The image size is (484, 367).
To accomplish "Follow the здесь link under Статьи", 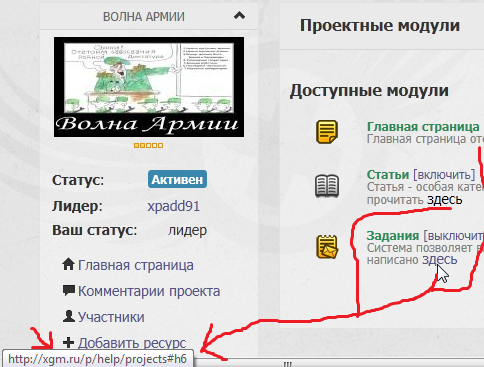I will tap(445, 200).
